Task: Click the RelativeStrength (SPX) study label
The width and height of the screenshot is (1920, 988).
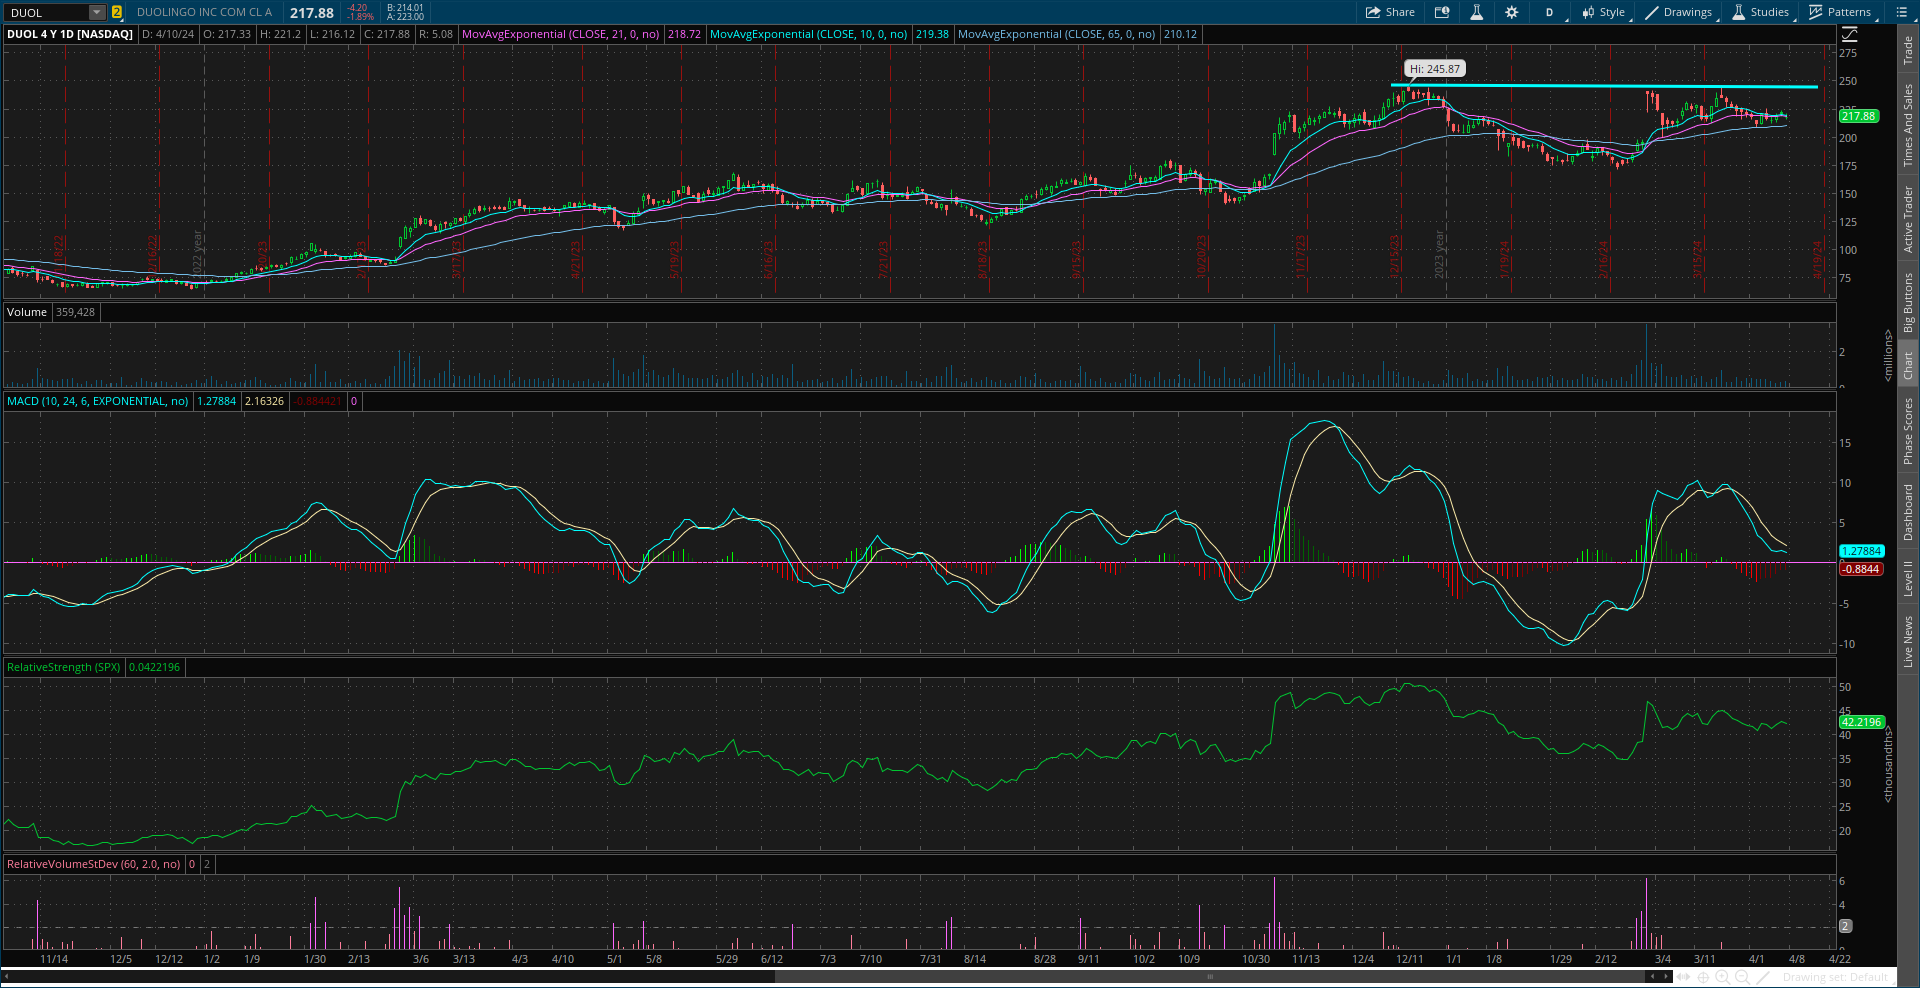Action: click(x=63, y=667)
